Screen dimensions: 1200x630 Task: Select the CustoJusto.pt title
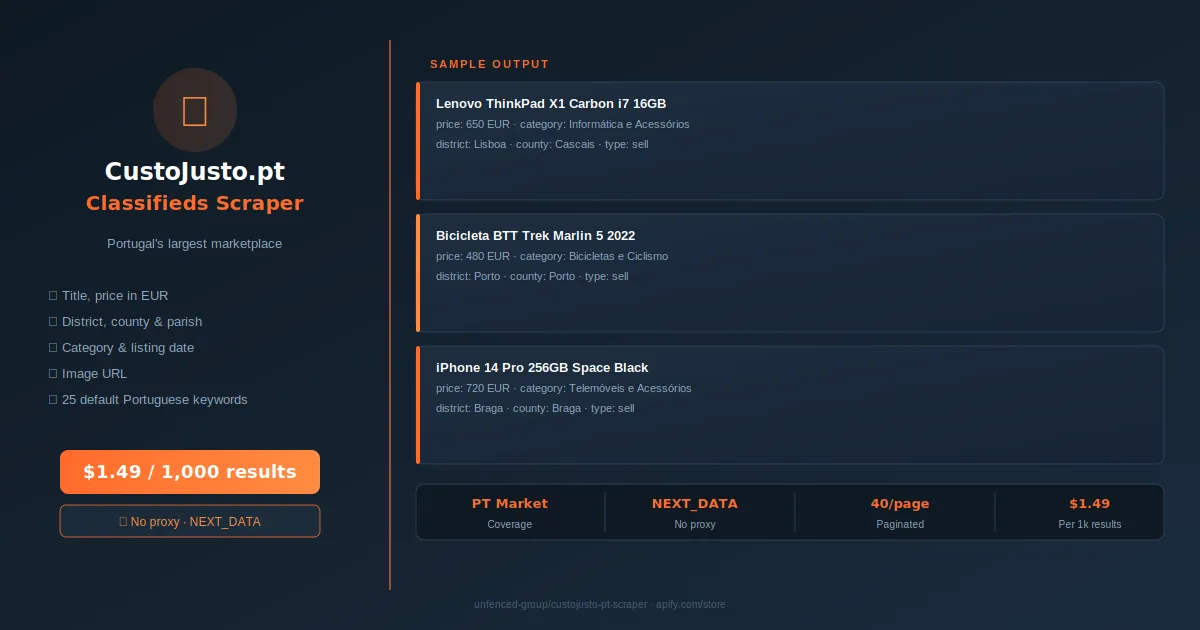195,172
